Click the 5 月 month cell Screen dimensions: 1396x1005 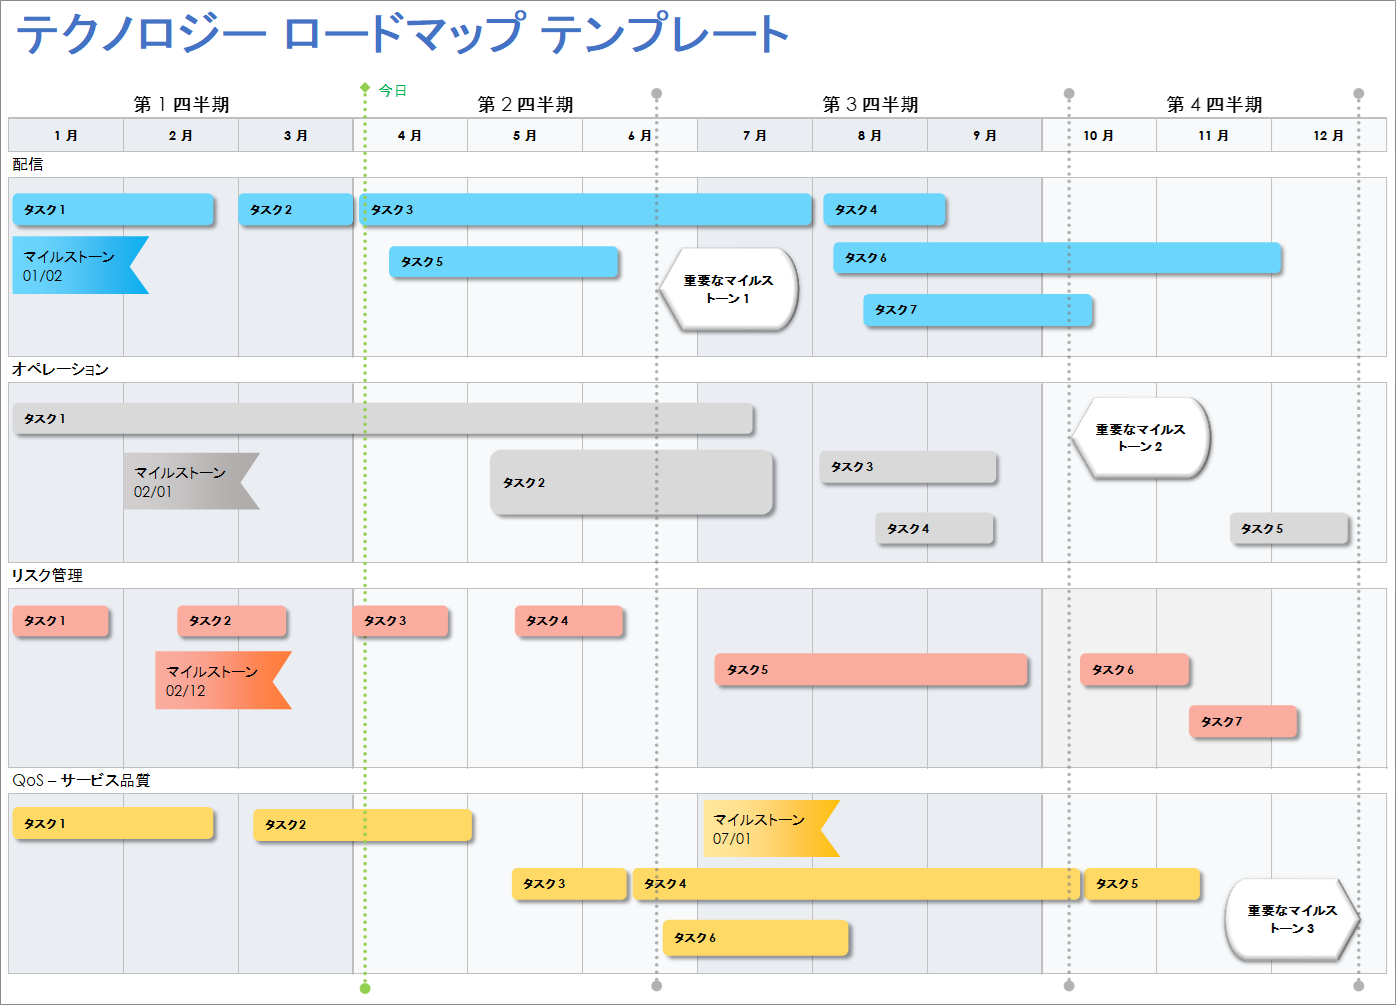pyautogui.click(x=525, y=135)
